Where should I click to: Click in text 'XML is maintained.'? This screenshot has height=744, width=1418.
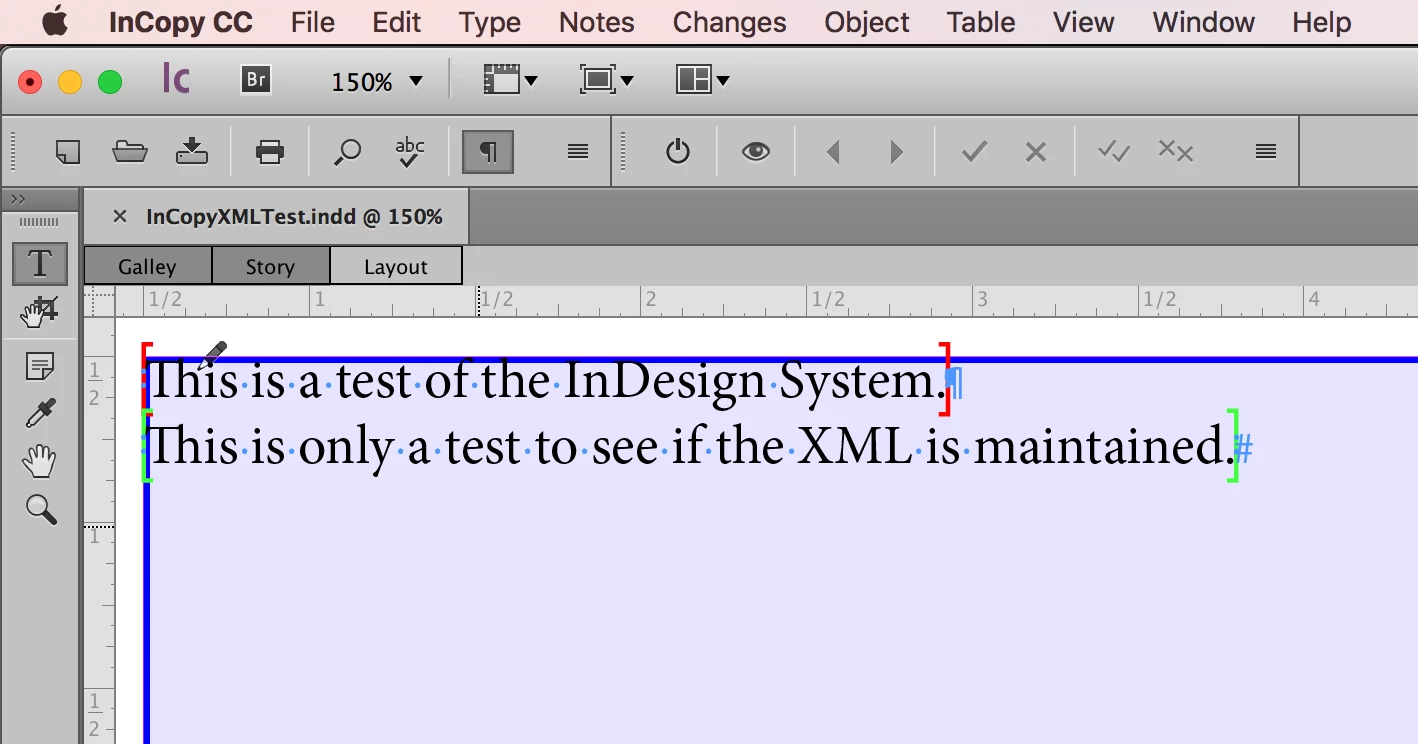pyautogui.click(x=1018, y=446)
